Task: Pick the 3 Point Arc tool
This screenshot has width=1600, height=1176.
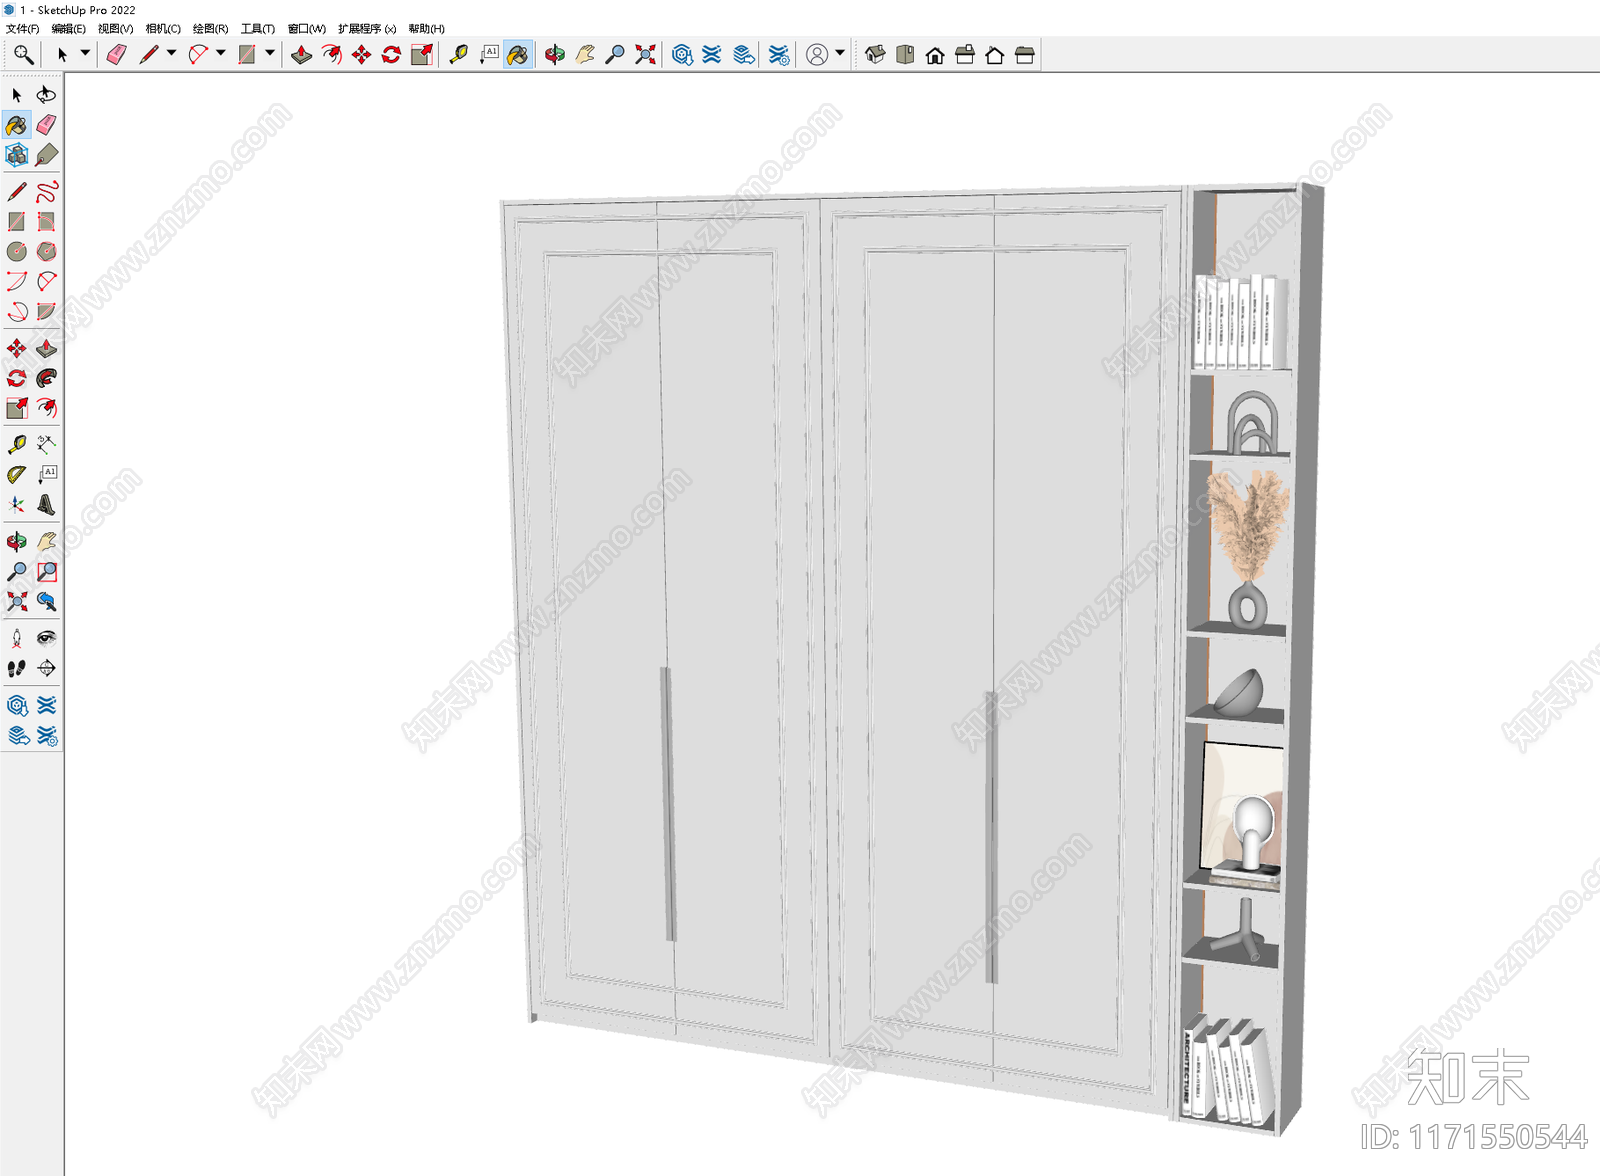Action: pos(17,312)
